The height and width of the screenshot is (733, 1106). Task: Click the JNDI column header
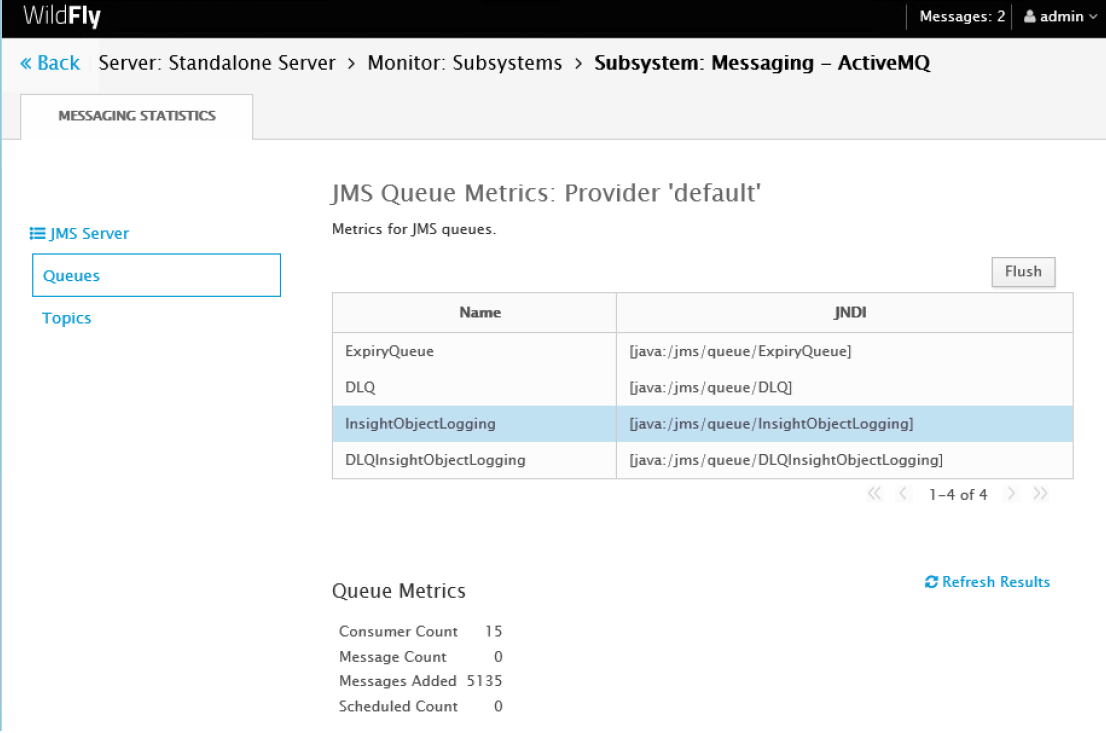[x=849, y=312]
